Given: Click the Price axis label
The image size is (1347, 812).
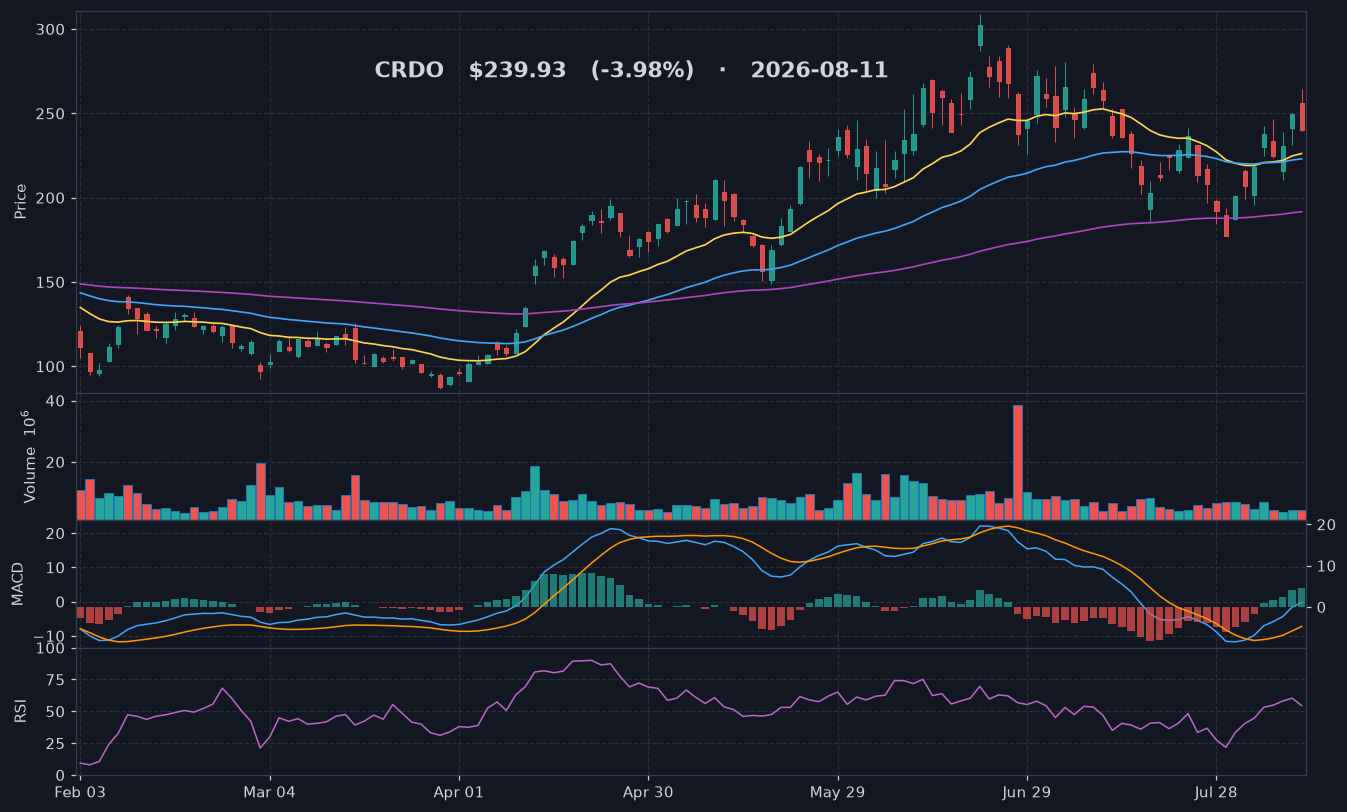Looking at the screenshot, I should click(21, 201).
